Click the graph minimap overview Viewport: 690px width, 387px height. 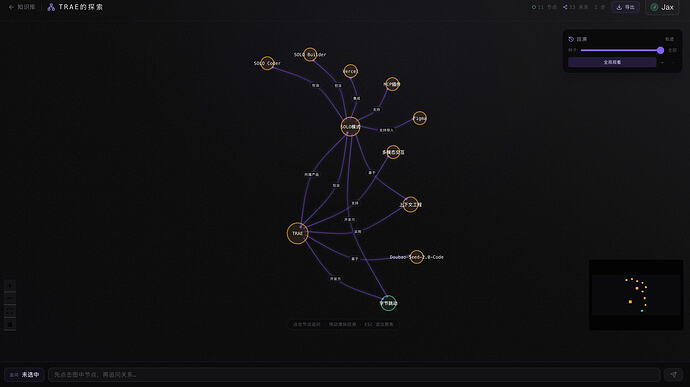point(636,295)
